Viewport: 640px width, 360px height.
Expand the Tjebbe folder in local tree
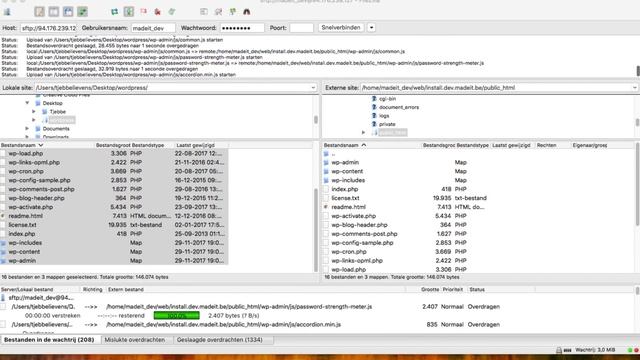(x=34, y=111)
